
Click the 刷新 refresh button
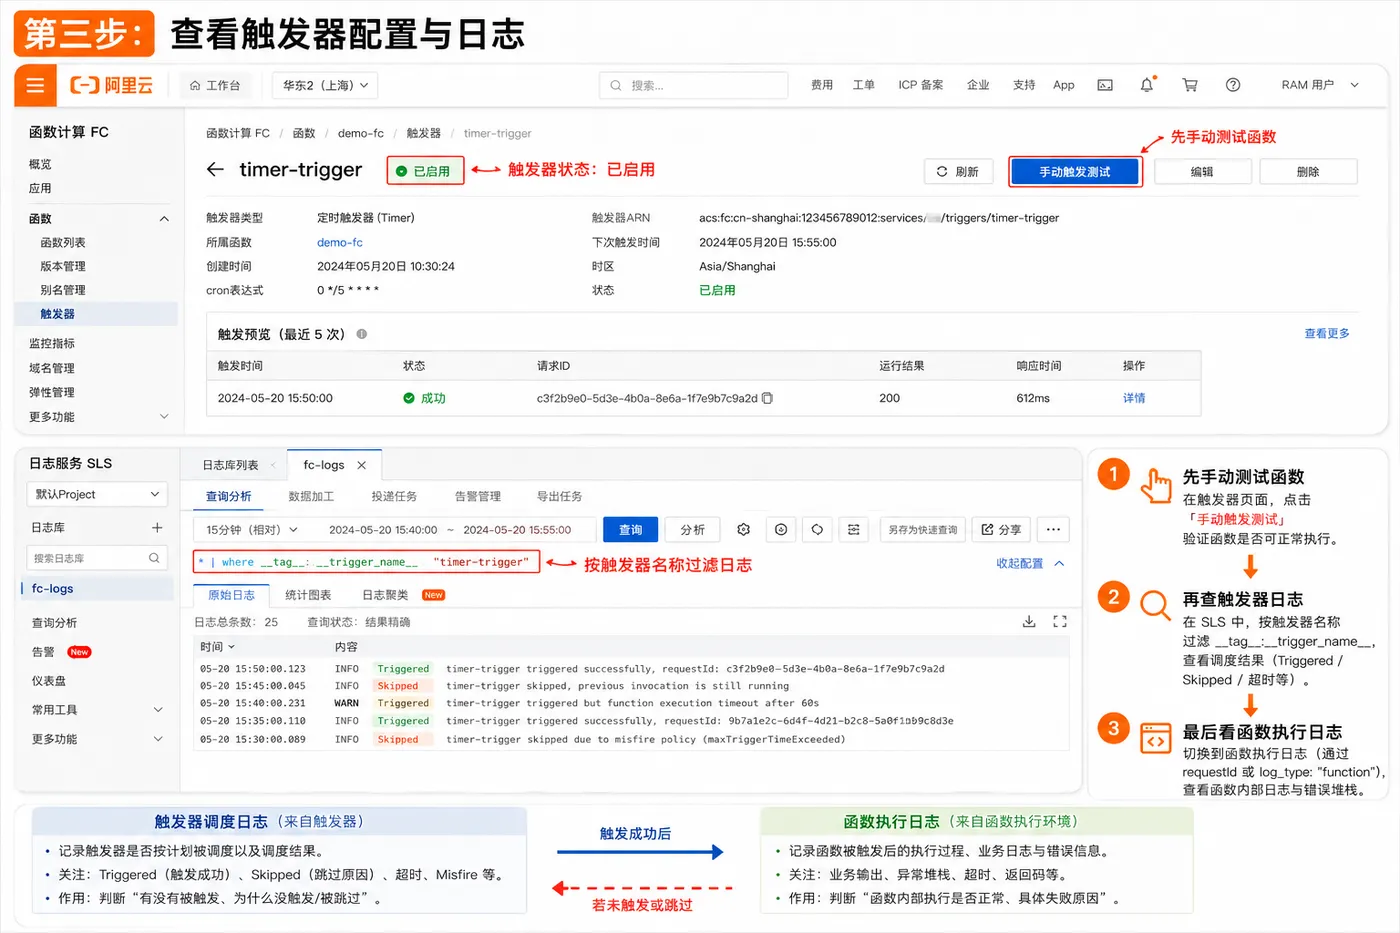958,172
